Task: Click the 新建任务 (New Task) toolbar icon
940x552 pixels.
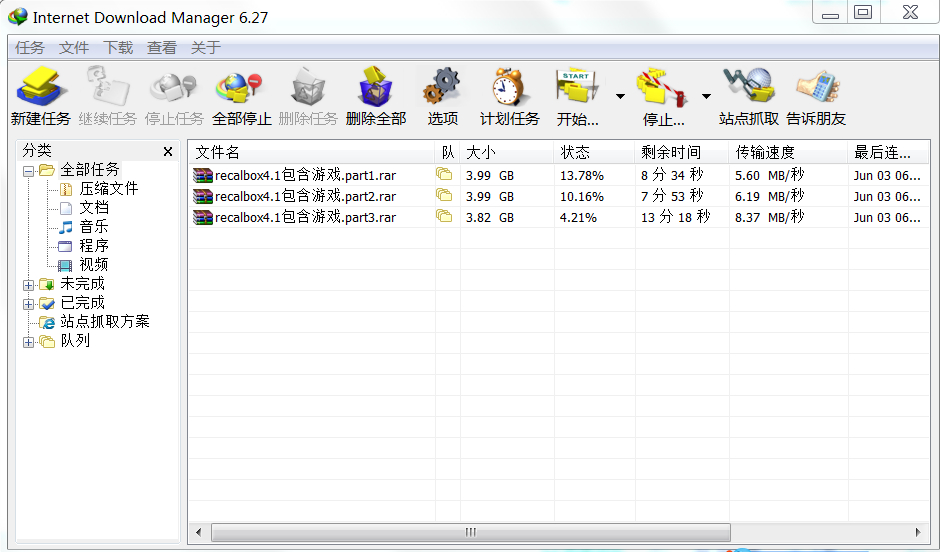Action: [41, 88]
